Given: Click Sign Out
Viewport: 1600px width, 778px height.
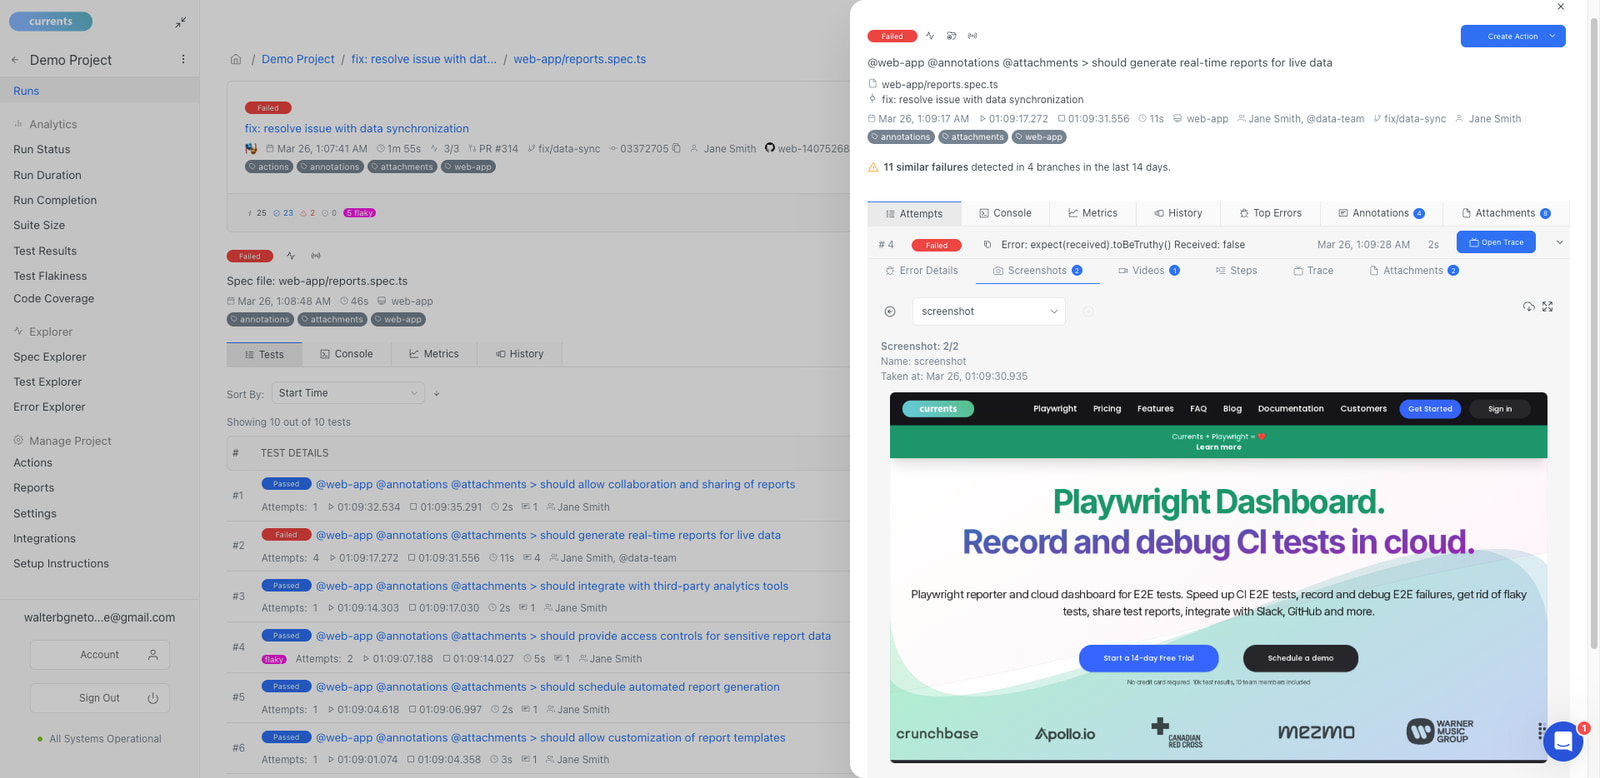Looking at the screenshot, I should pos(100,698).
